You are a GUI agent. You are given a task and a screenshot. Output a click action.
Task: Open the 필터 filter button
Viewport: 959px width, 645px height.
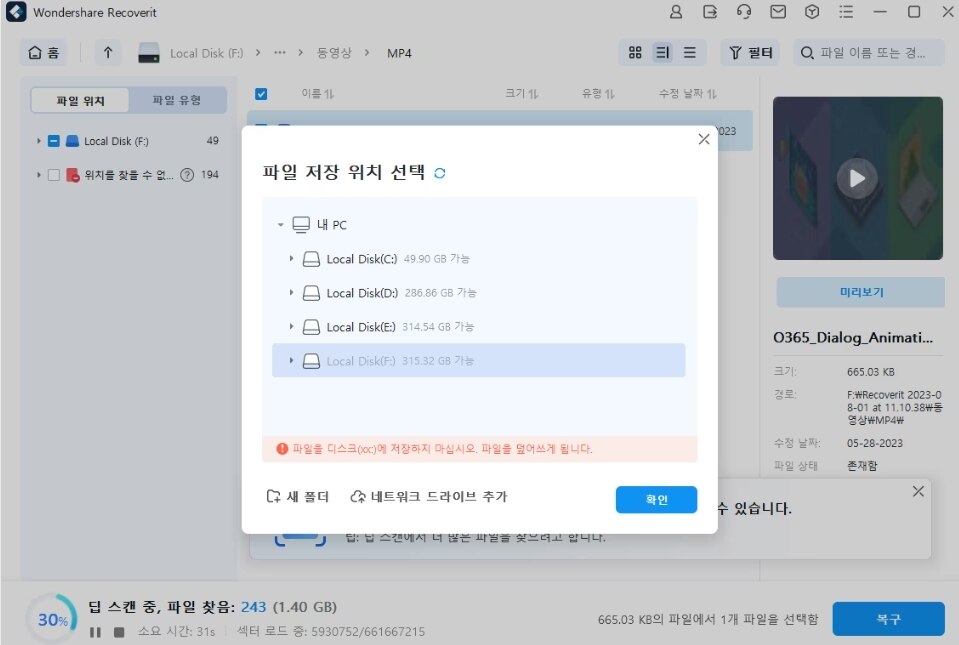[750, 53]
